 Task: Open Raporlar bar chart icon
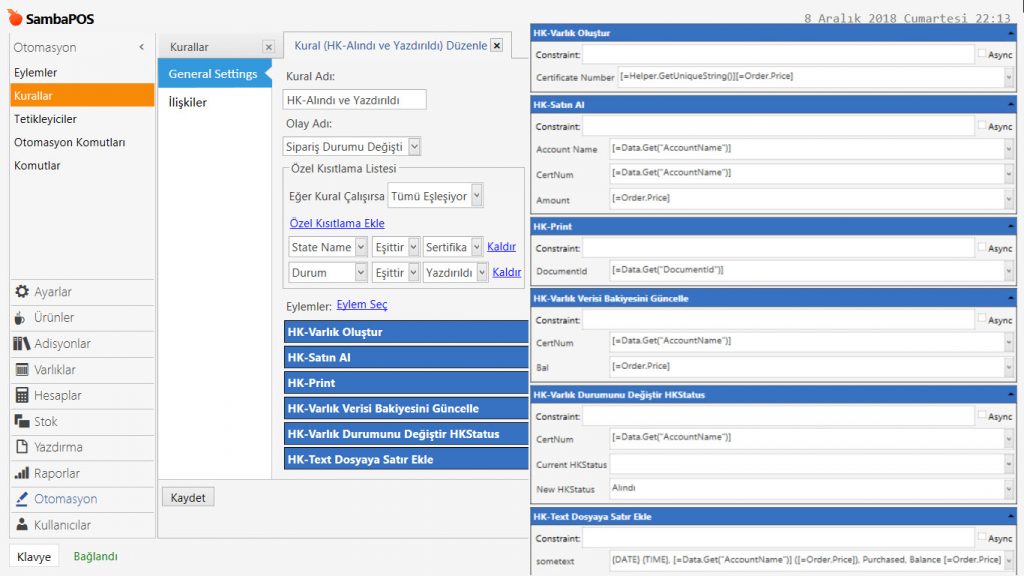click(21, 474)
